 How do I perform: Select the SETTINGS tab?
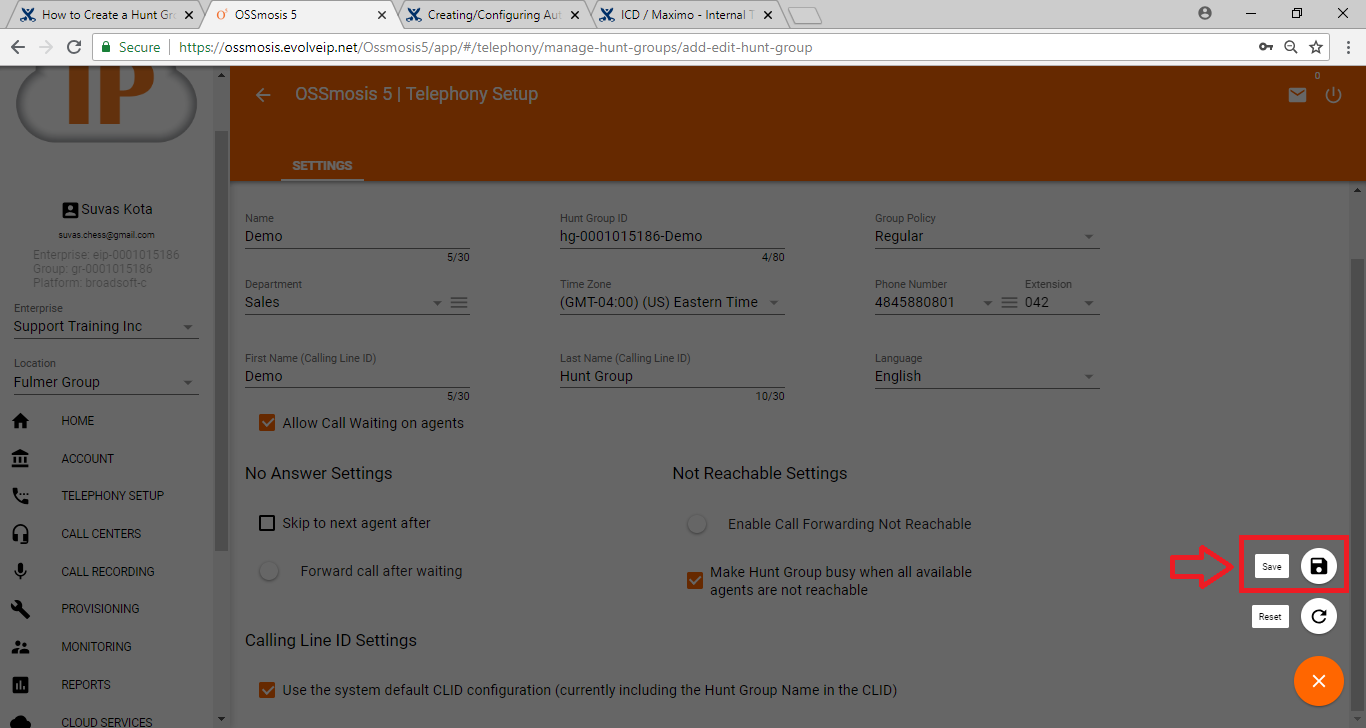coord(322,166)
